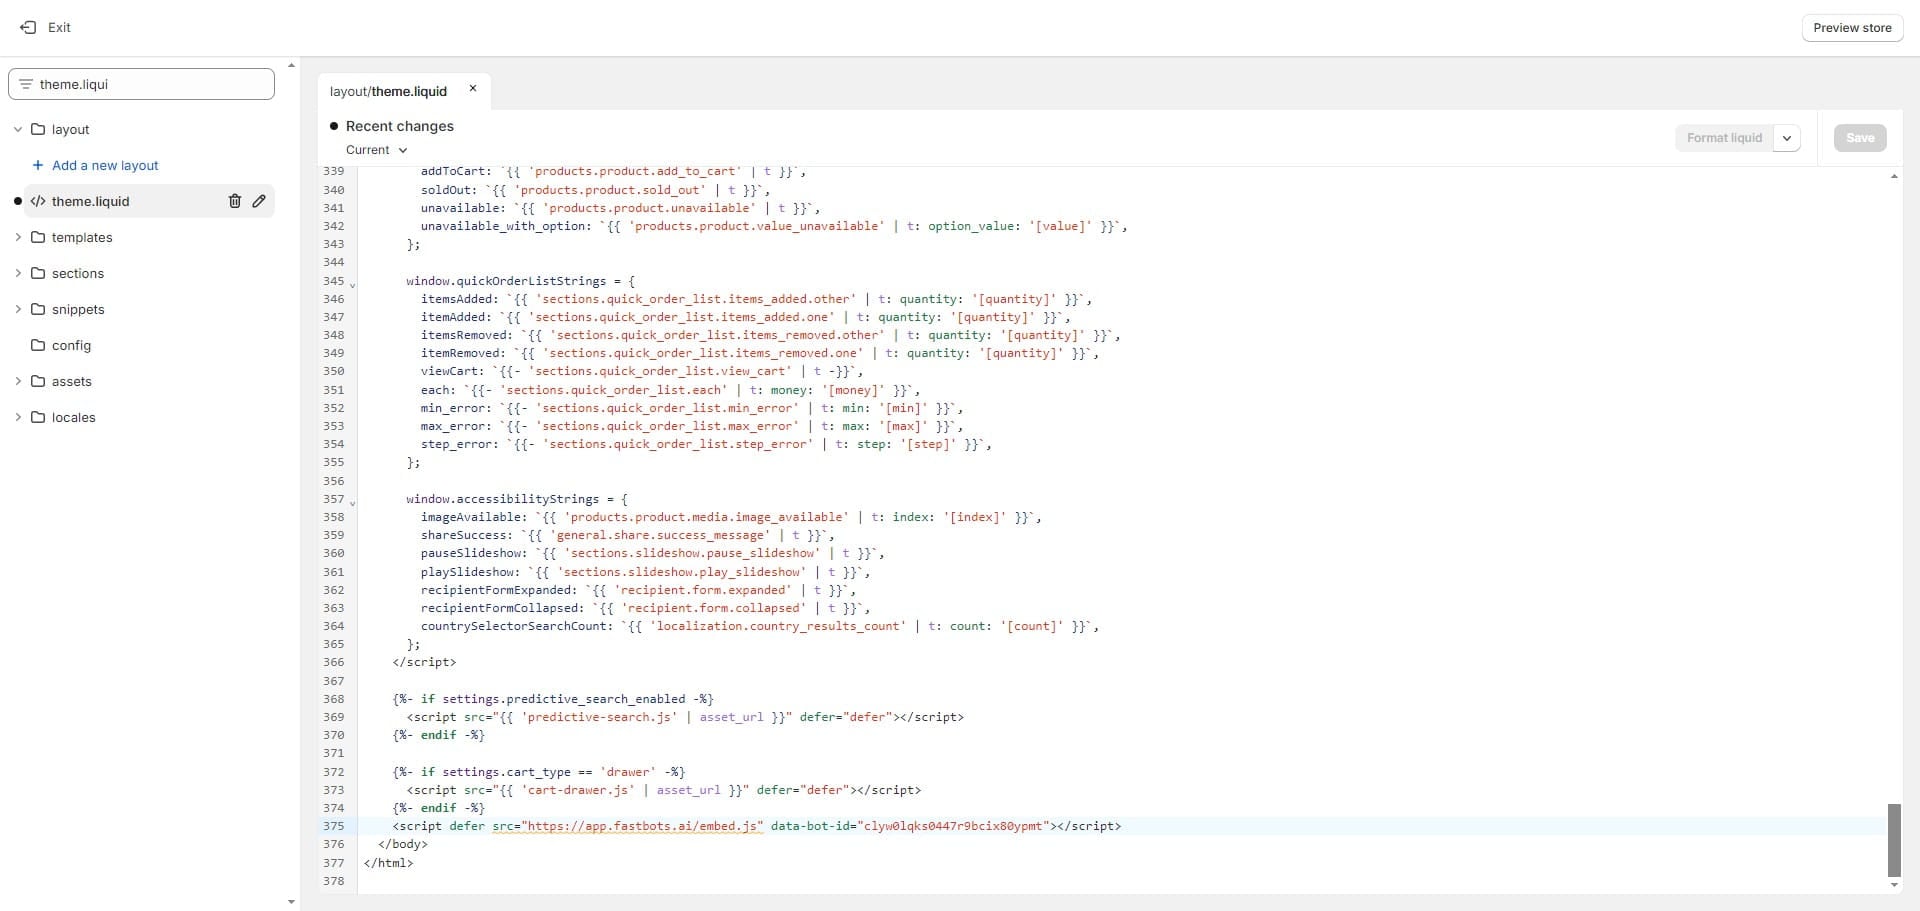Expand the assets folder
Image resolution: width=1920 pixels, height=911 pixels.
pyautogui.click(x=18, y=381)
